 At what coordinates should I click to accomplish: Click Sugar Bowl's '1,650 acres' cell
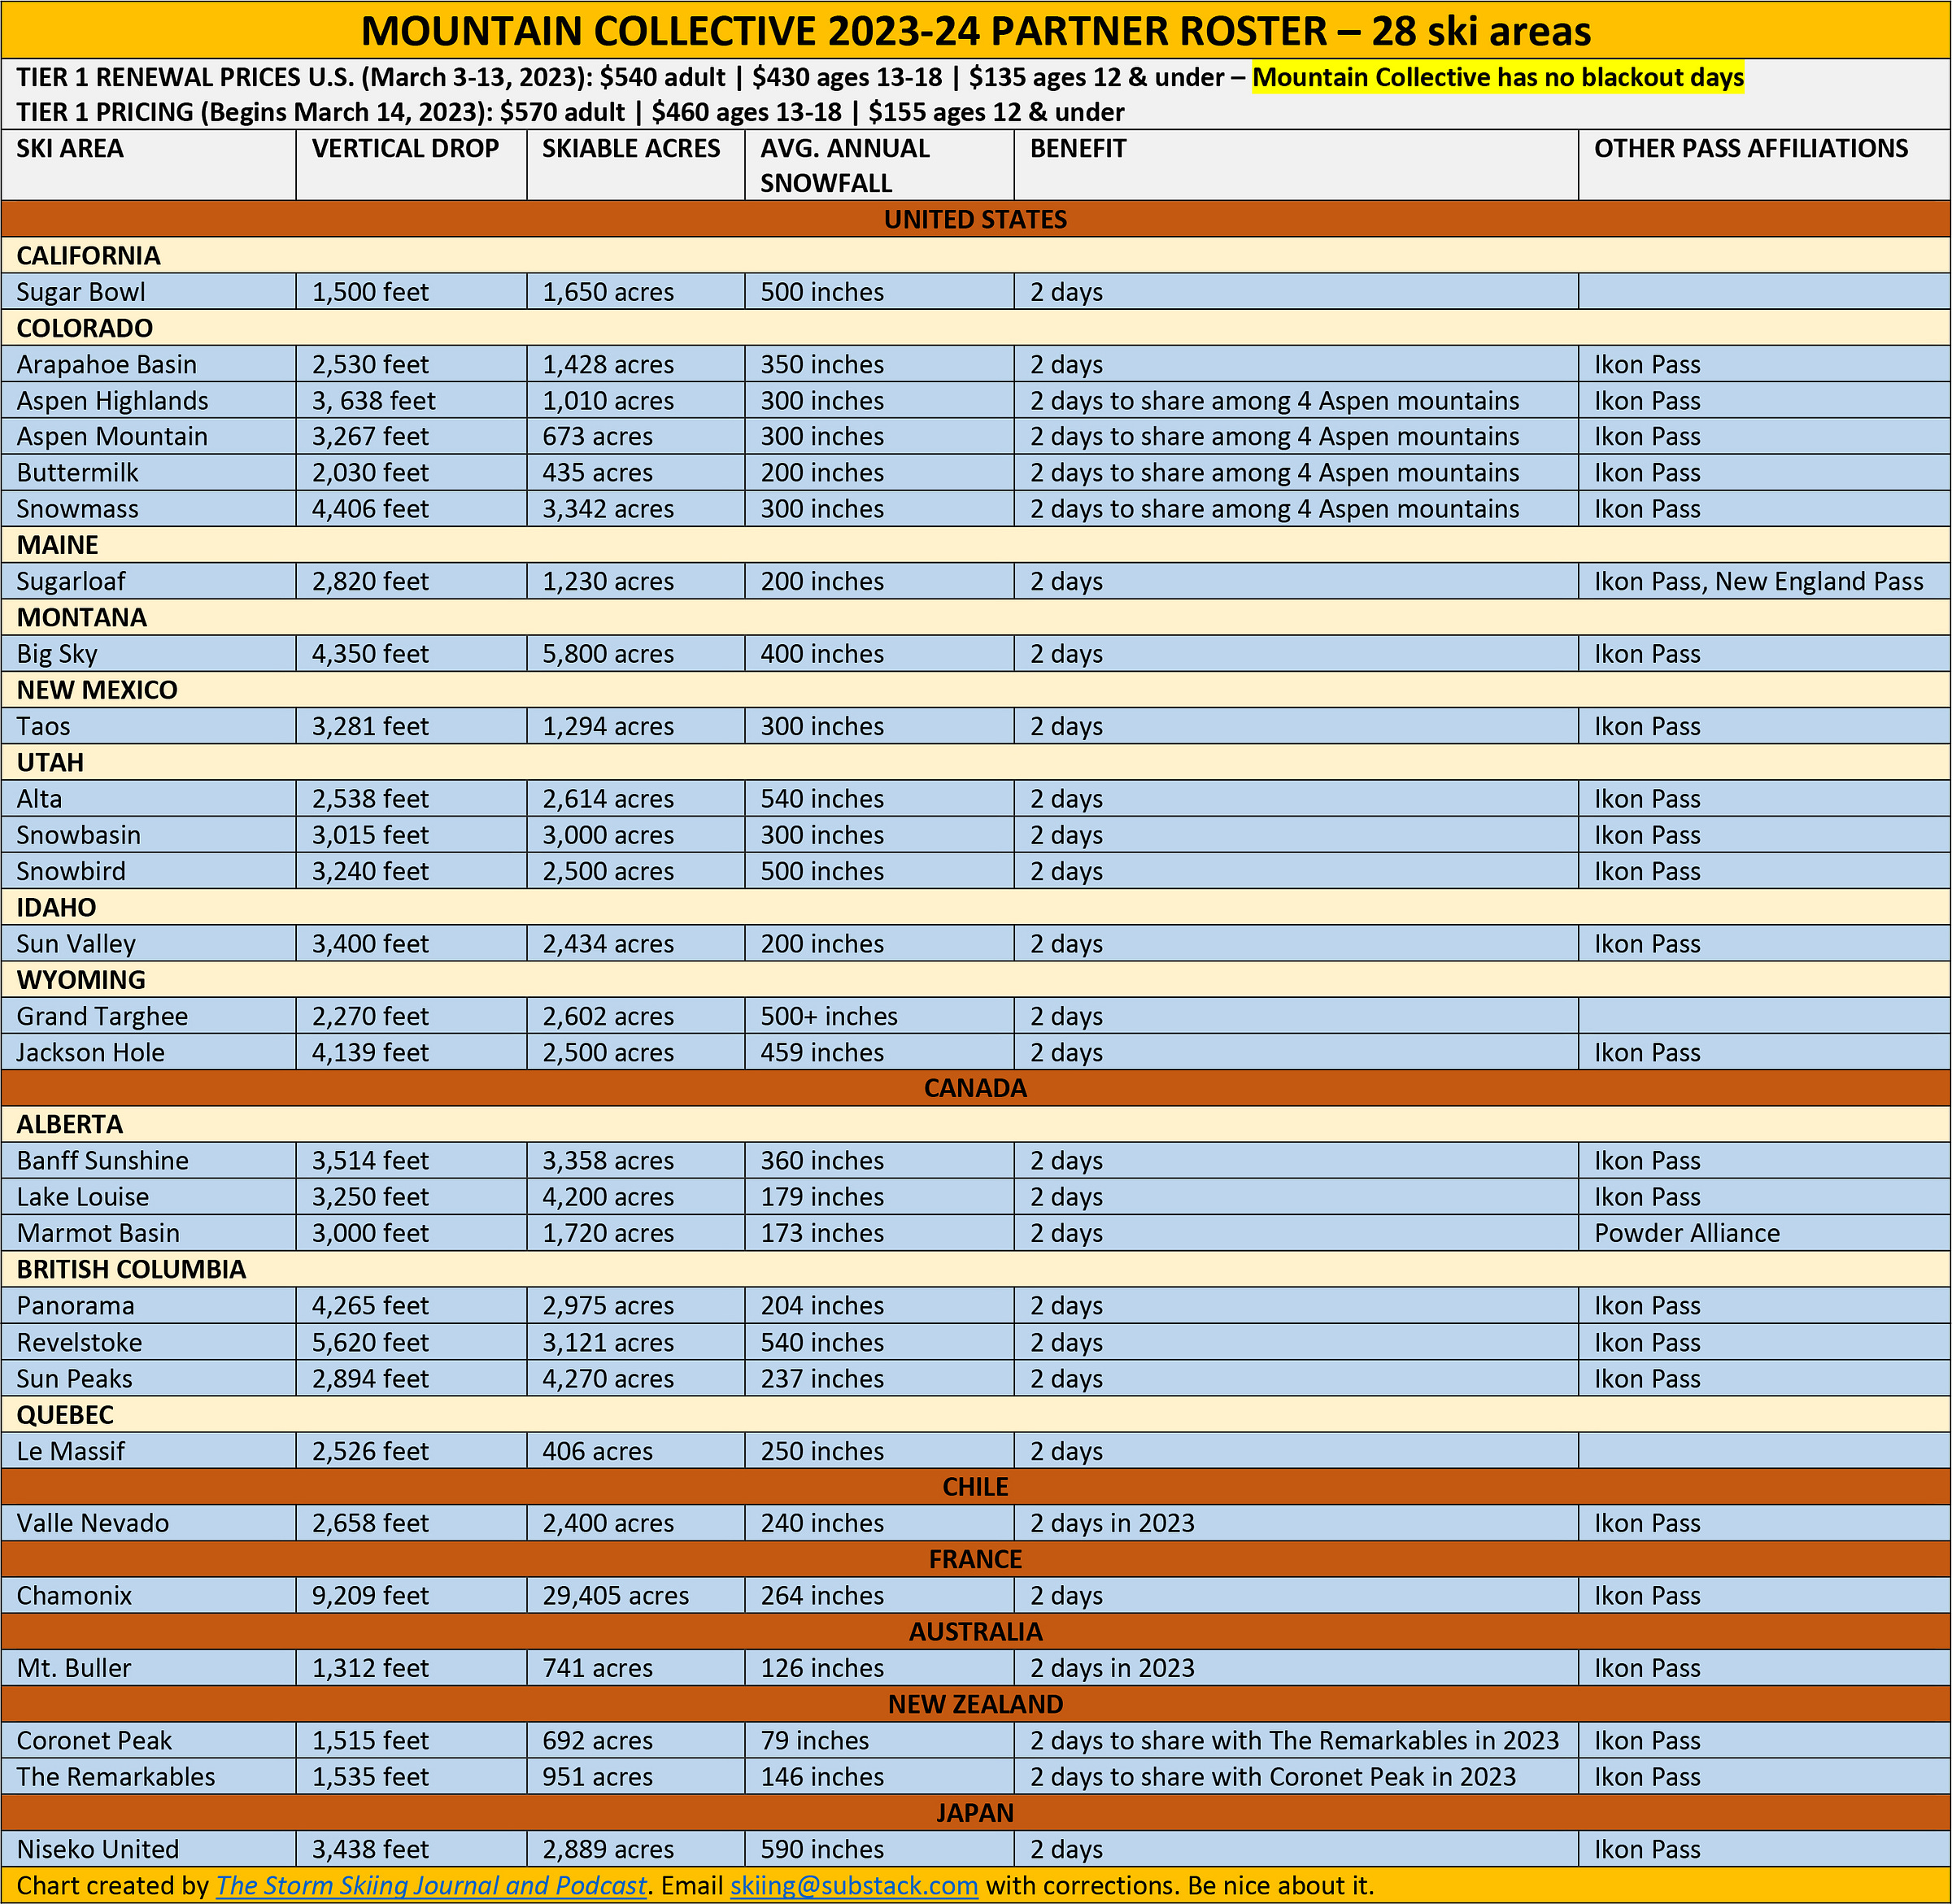pos(636,291)
